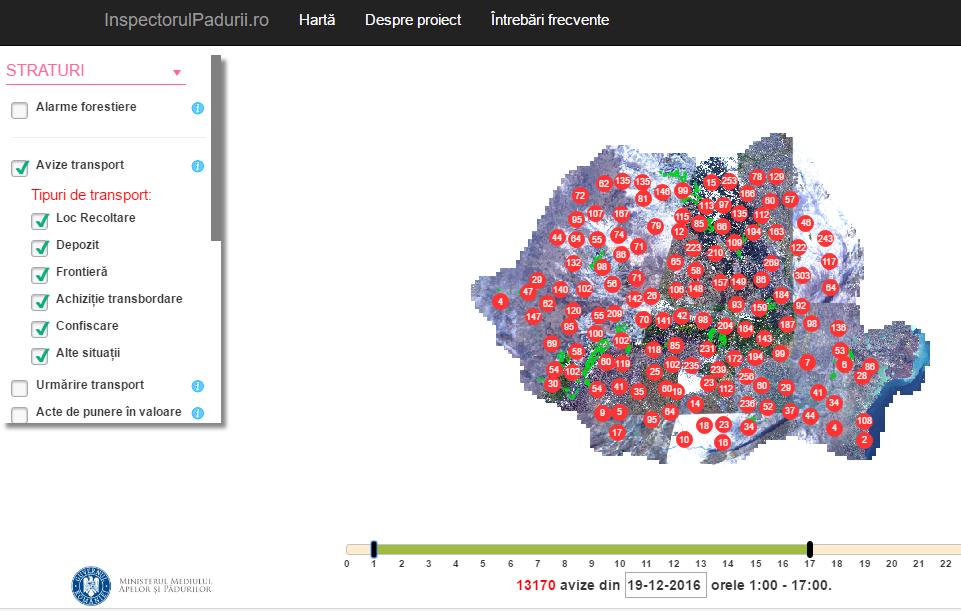Viewport: 961px width, 611px height.
Task: Toggle the Confiscare checkbox off
Action: click(40, 328)
